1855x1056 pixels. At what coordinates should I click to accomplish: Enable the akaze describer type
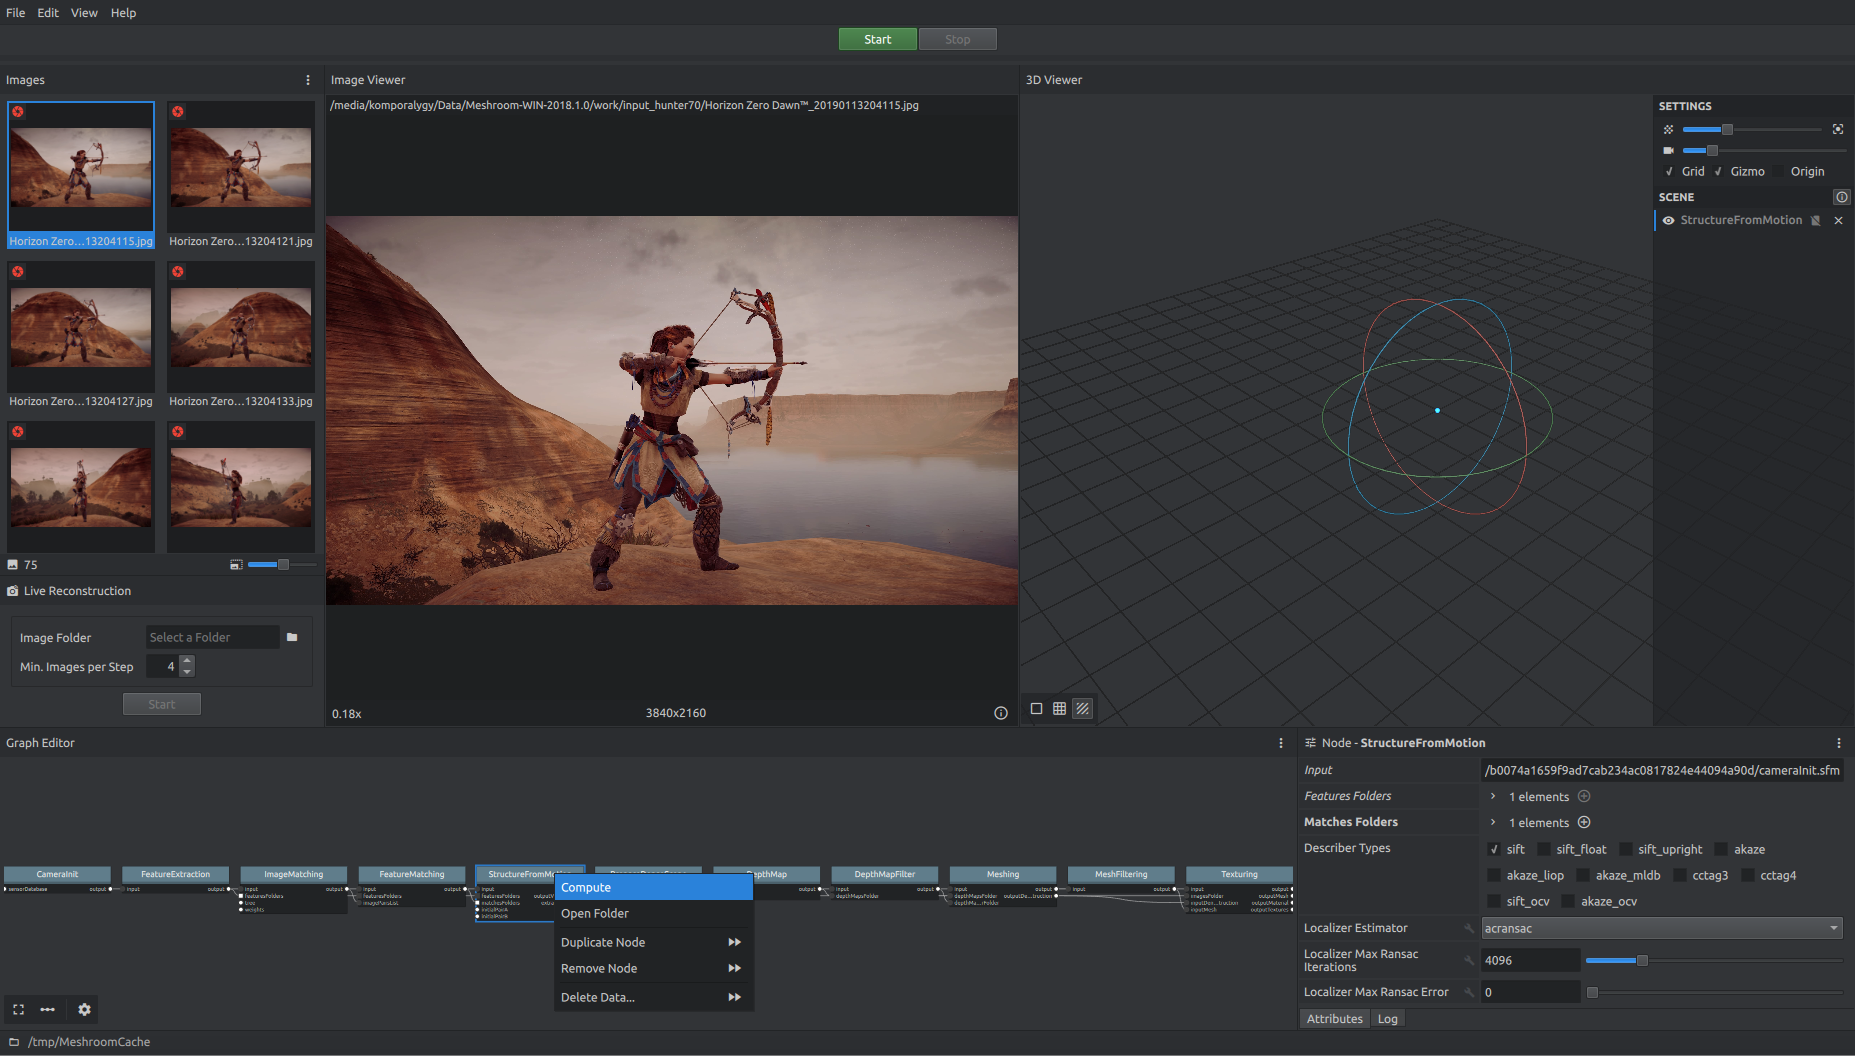tap(1721, 849)
